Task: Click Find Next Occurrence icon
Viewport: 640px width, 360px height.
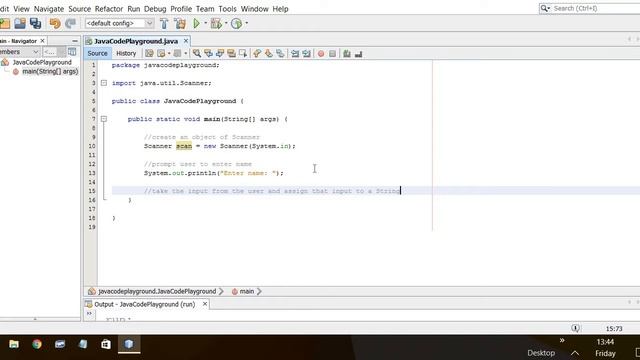Action: (220, 53)
